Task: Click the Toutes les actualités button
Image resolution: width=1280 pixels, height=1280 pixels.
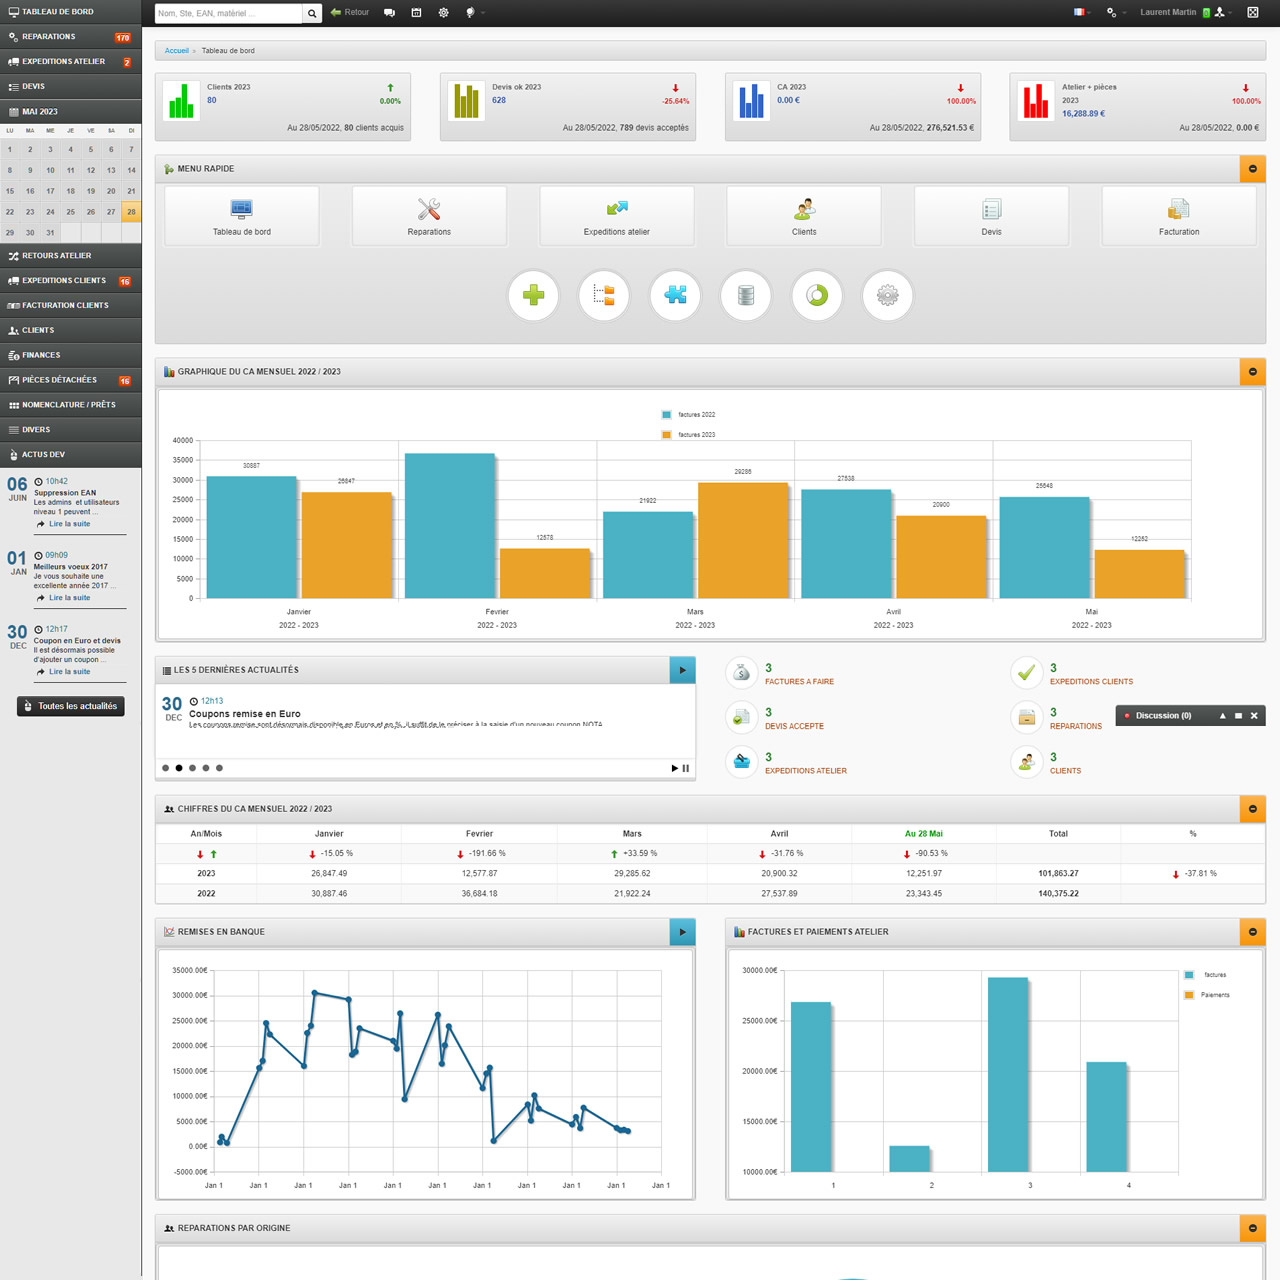Action: 71,706
